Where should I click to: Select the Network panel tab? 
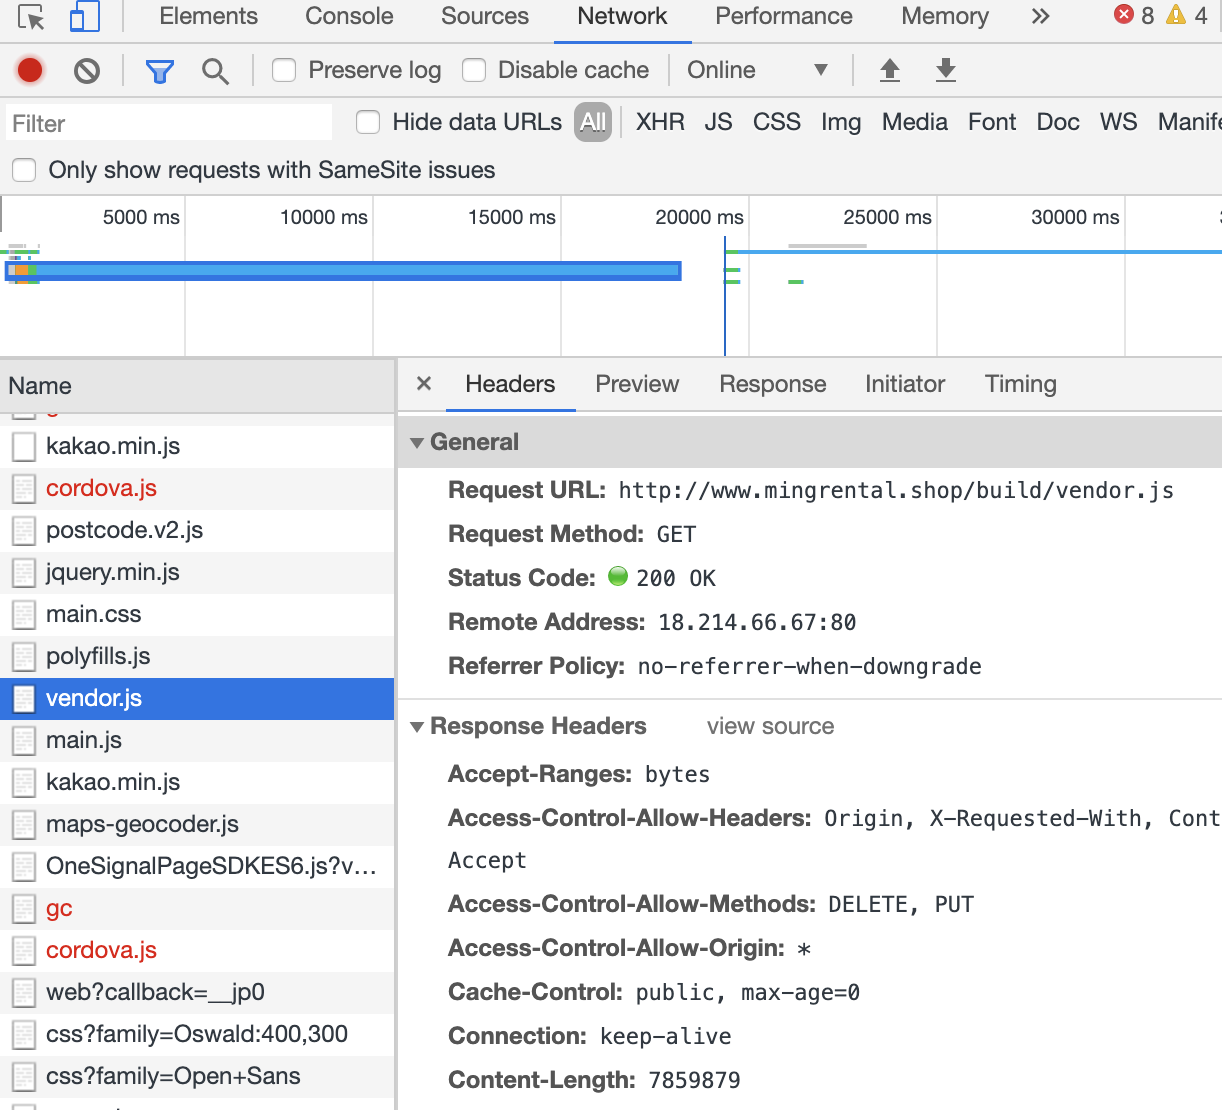point(622,16)
